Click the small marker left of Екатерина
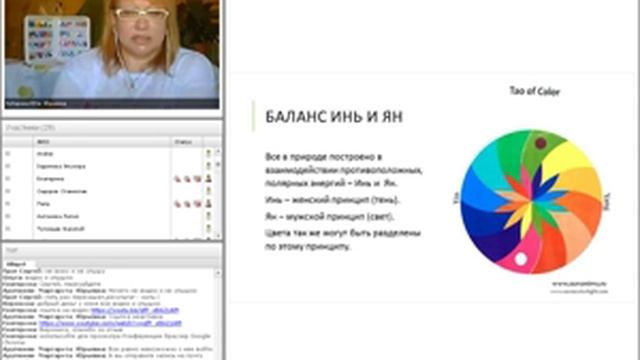Image resolution: width=640 pixels, height=360 pixels. [8, 179]
